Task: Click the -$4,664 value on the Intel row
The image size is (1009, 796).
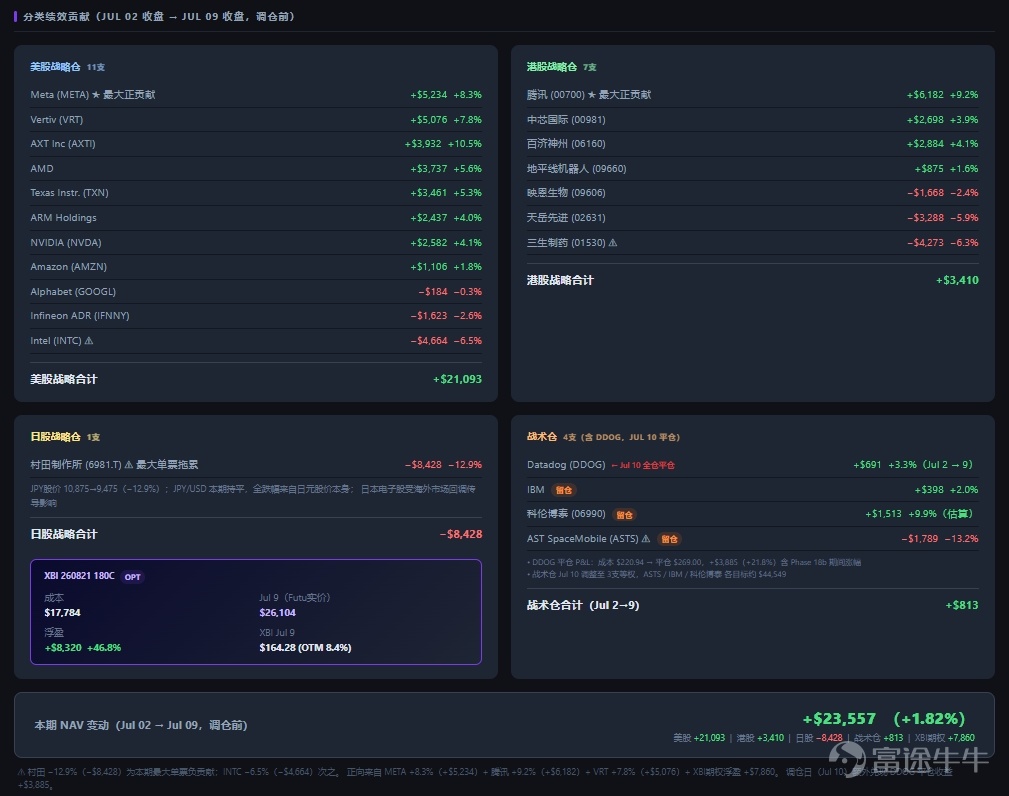Action: click(429, 340)
